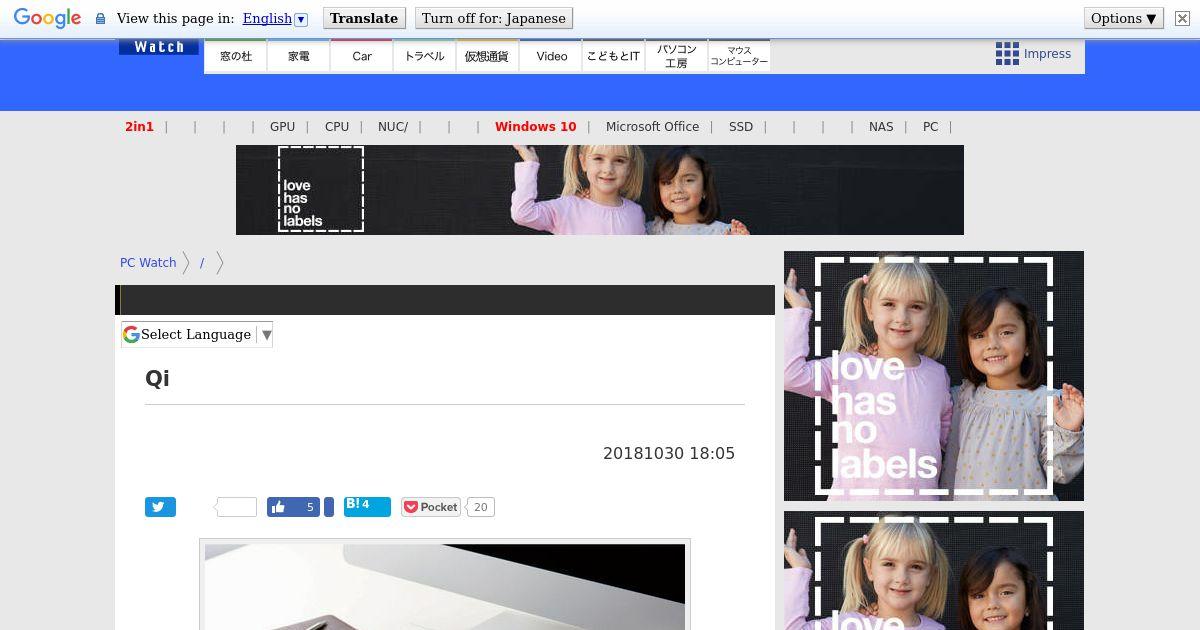Click the padlock icon in translate bar
The height and width of the screenshot is (630, 1200).
coord(100,19)
